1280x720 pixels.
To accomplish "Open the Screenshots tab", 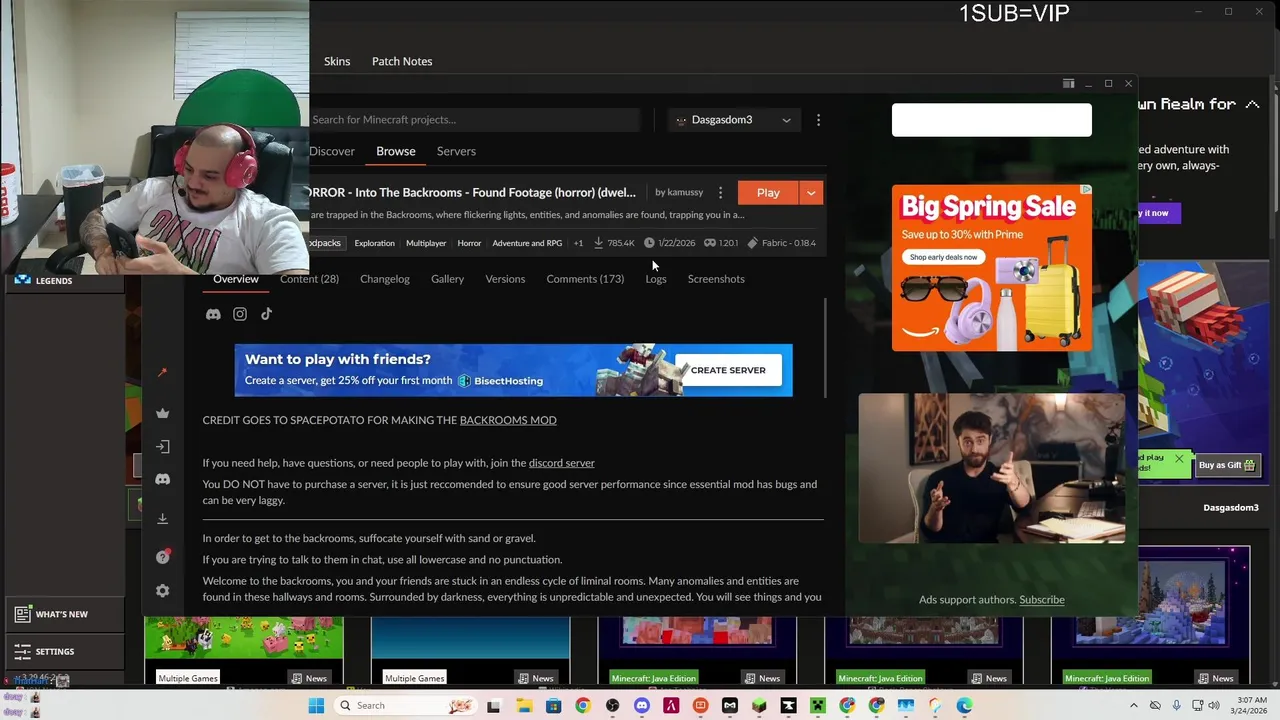I will 716,279.
